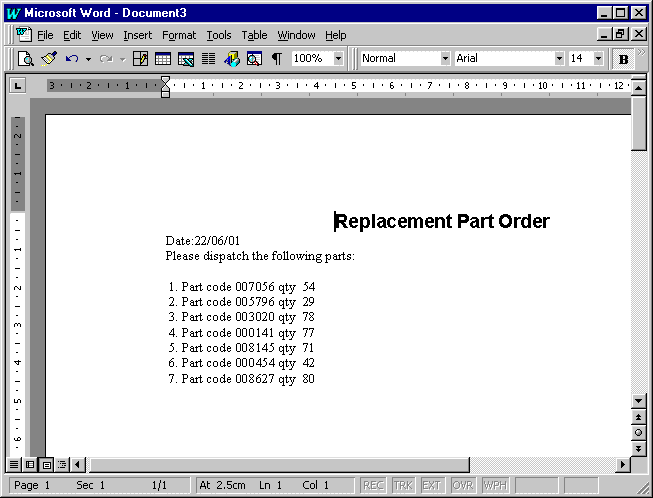Click the vertical scrollbar down arrow
Viewport: 653px width, 498px height.
click(638, 401)
